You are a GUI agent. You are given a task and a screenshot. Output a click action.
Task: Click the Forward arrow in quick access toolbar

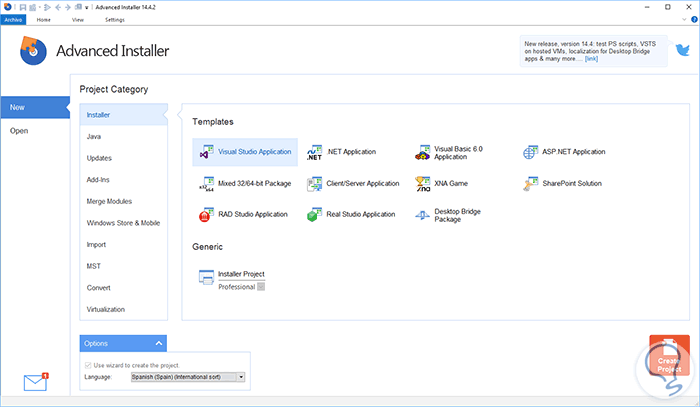tap(68, 7)
